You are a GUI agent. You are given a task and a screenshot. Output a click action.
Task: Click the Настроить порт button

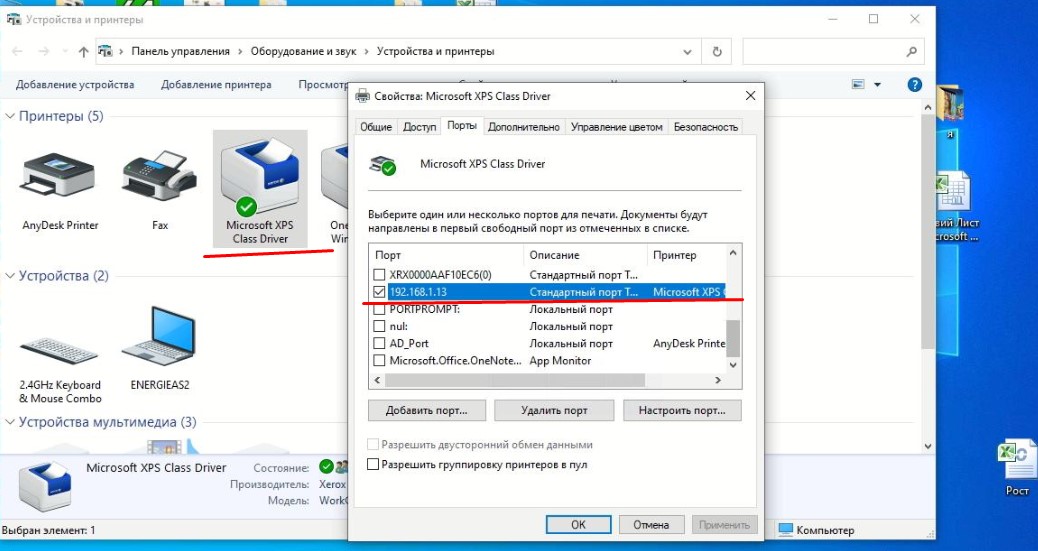click(682, 410)
